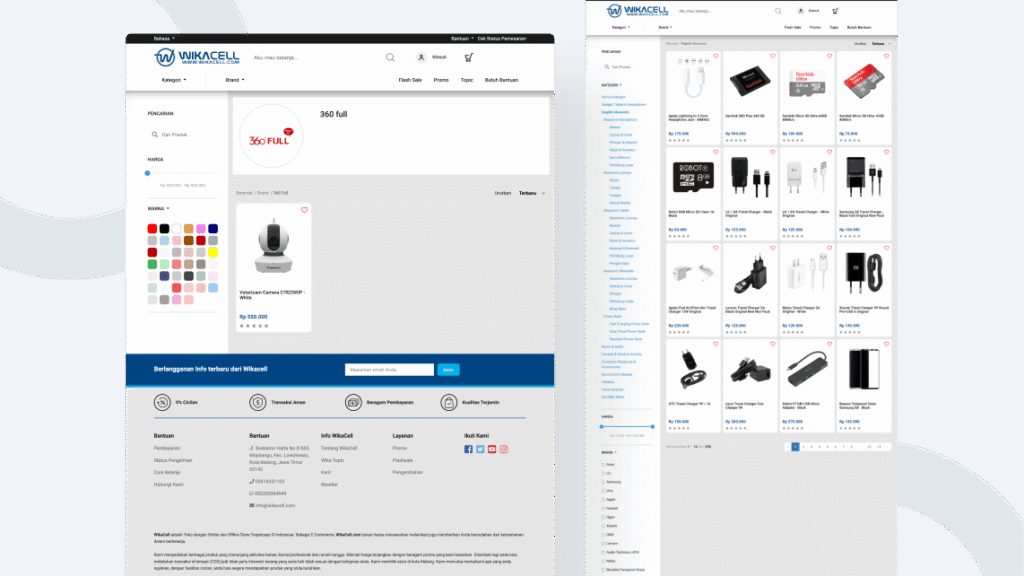Viewport: 1024px width, 576px height.
Task: Click the 0% Cicilan badge icon
Action: point(162,402)
